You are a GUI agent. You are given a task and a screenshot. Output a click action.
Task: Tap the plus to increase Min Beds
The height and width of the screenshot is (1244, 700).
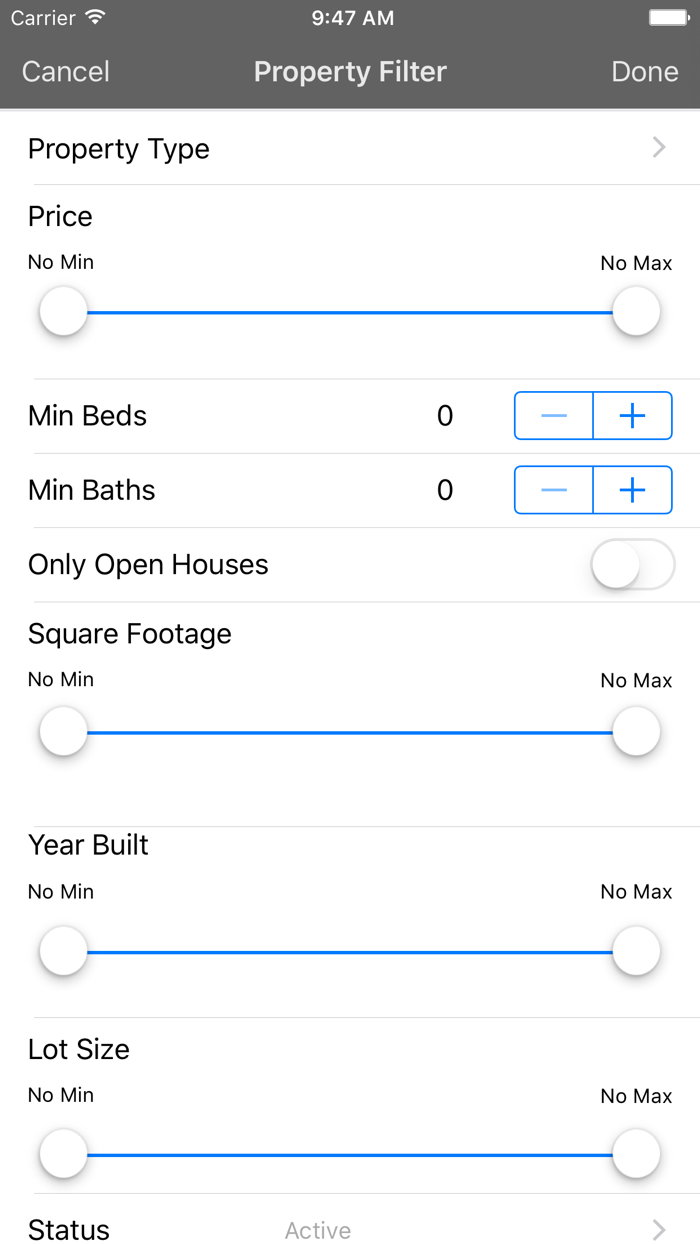632,415
